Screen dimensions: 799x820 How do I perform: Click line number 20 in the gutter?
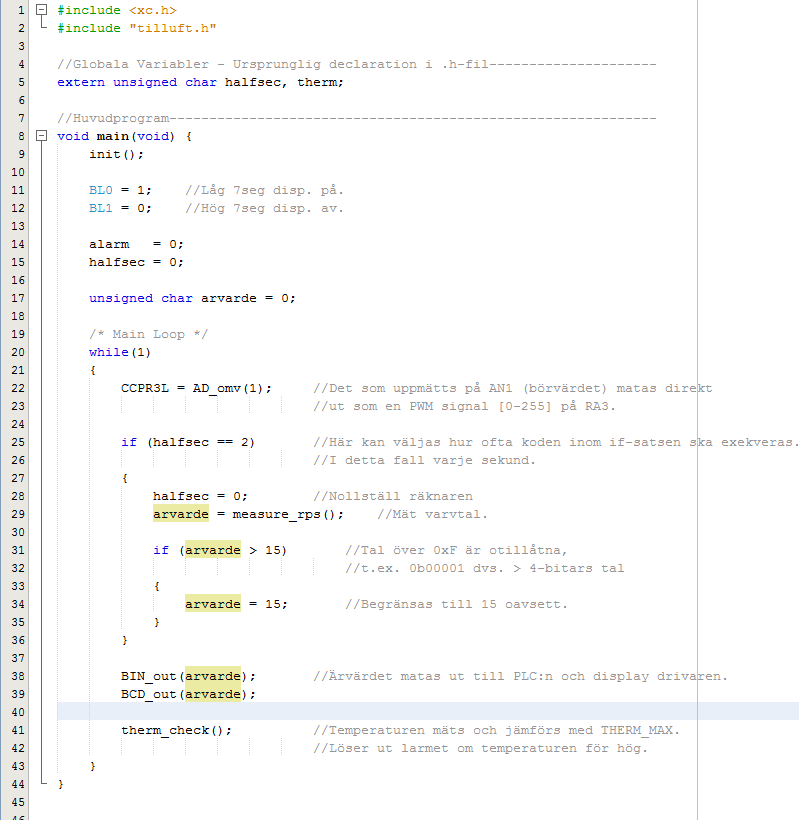21,352
